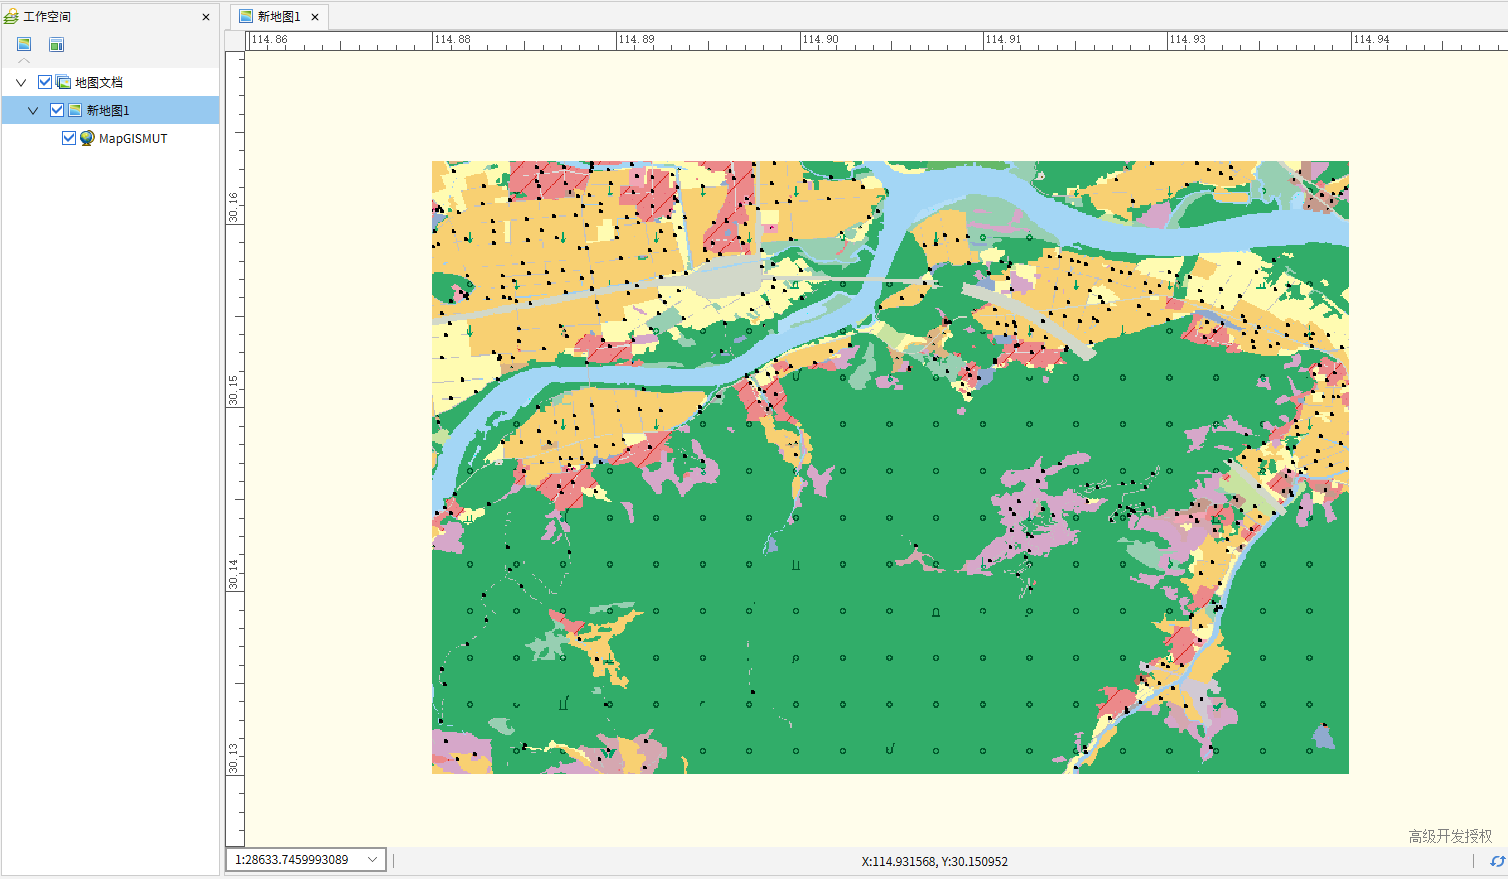Click the 工作空间 panel header icon
The image size is (1508, 879).
[x=11, y=17]
